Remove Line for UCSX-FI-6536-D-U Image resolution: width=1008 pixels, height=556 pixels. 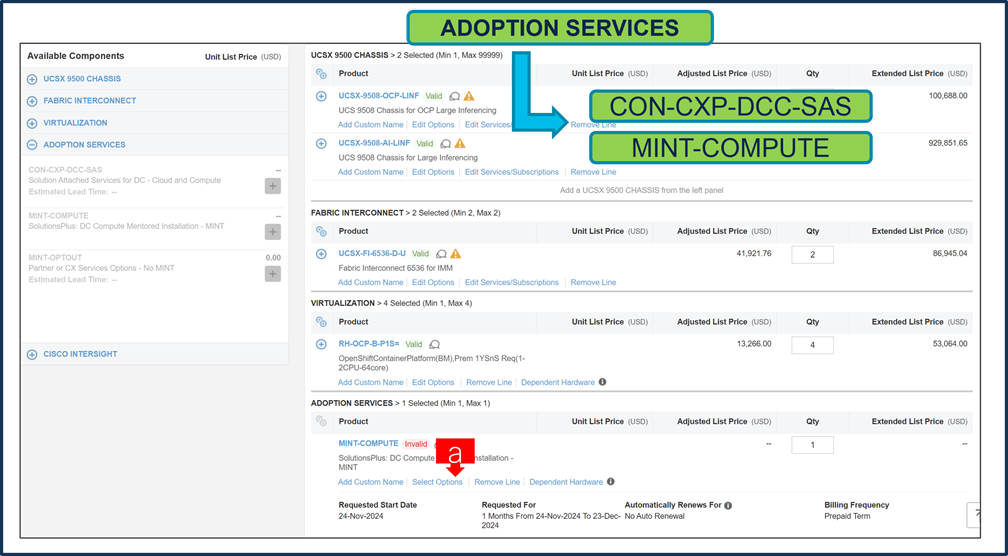(593, 282)
